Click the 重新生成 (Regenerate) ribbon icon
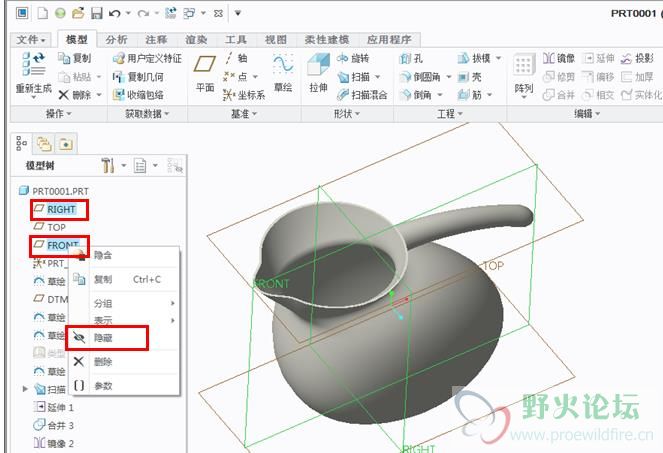Image resolution: width=663 pixels, height=453 pixels. click(33, 75)
